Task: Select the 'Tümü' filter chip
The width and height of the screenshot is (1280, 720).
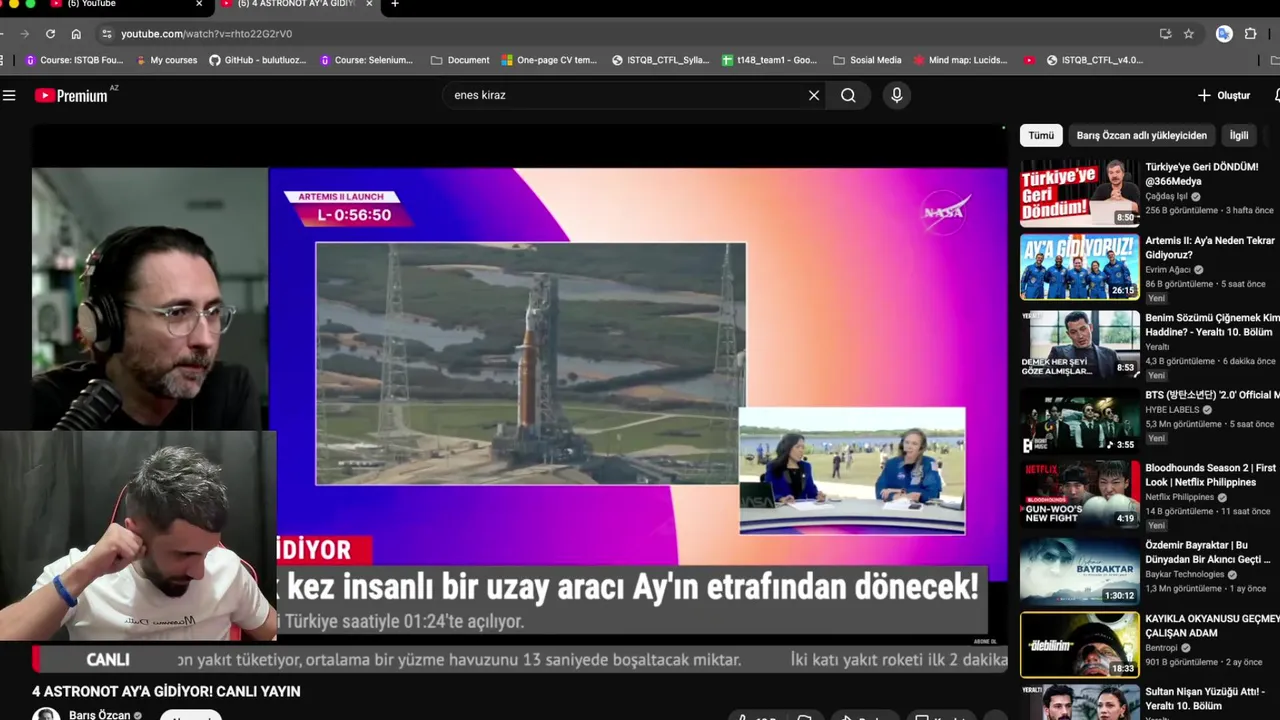Action: pos(1041,135)
